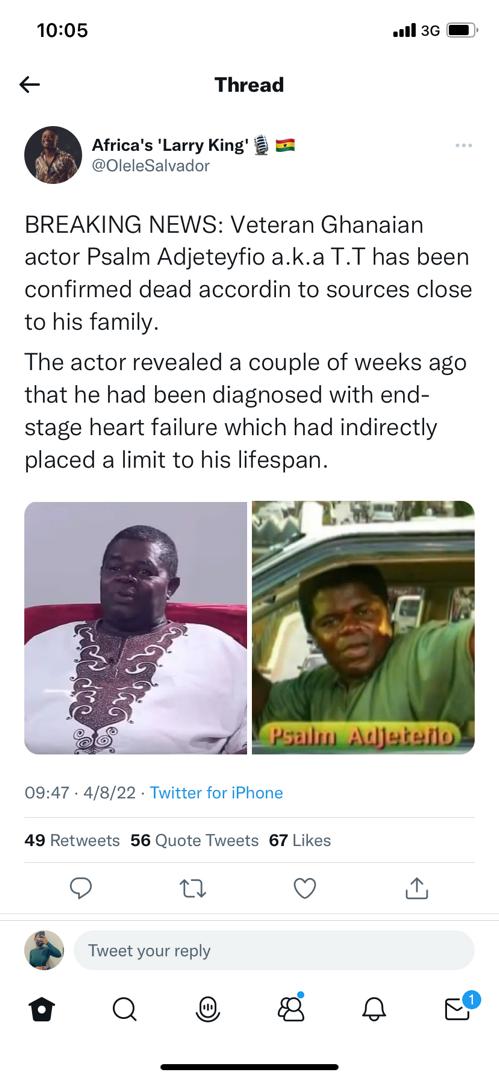Tap the Tweet your reply field
The height and width of the screenshot is (1080, 499).
click(x=274, y=951)
